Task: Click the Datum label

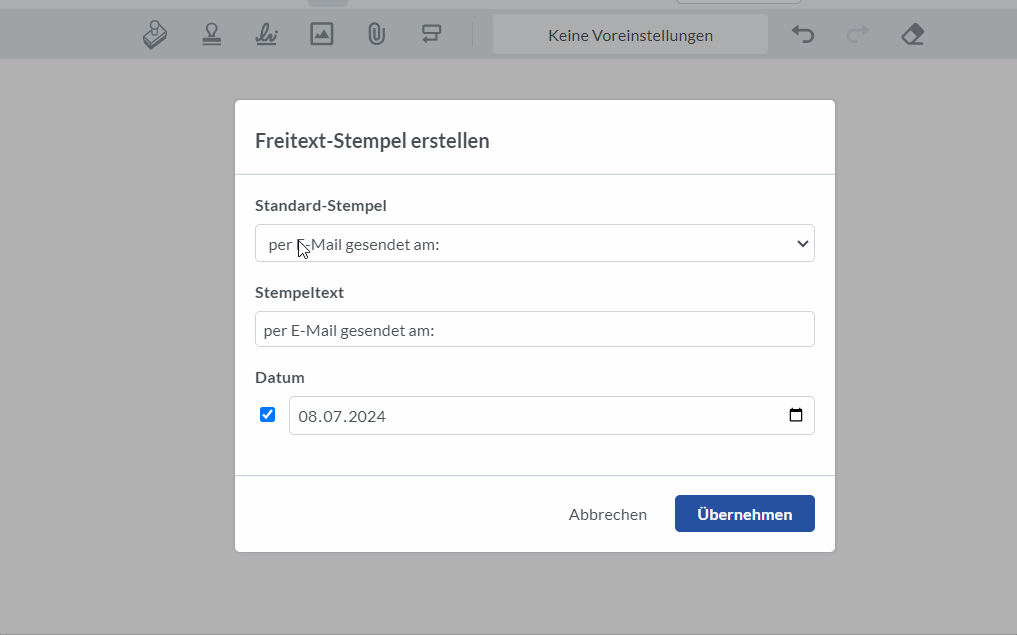Action: click(x=280, y=377)
